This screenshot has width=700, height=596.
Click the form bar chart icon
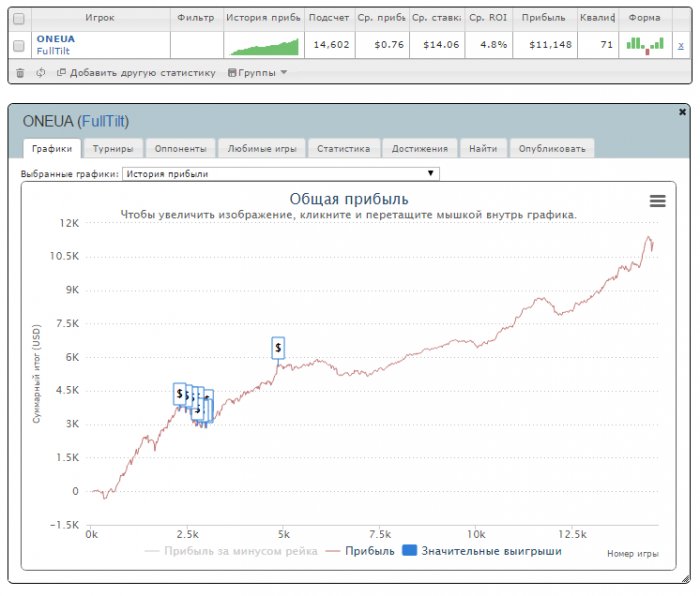tap(645, 45)
